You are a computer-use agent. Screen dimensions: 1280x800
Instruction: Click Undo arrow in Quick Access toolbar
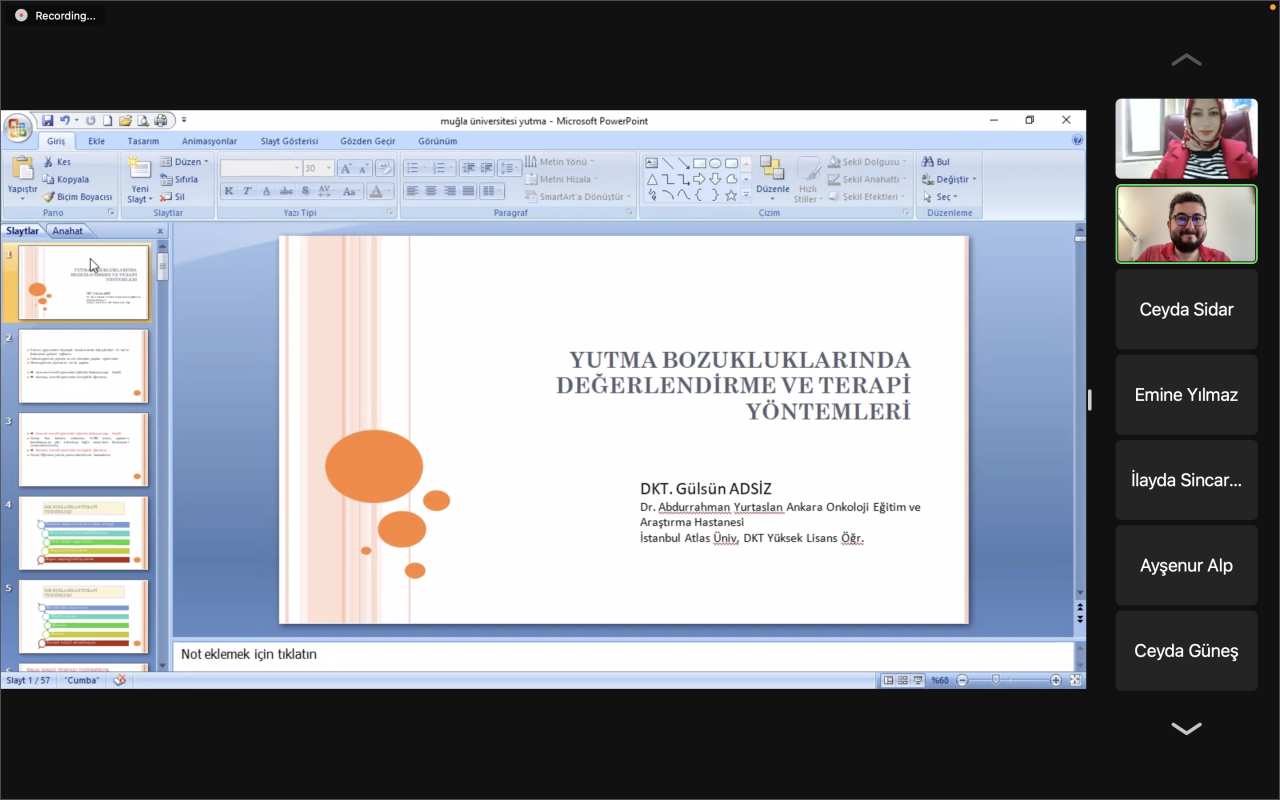(x=65, y=121)
